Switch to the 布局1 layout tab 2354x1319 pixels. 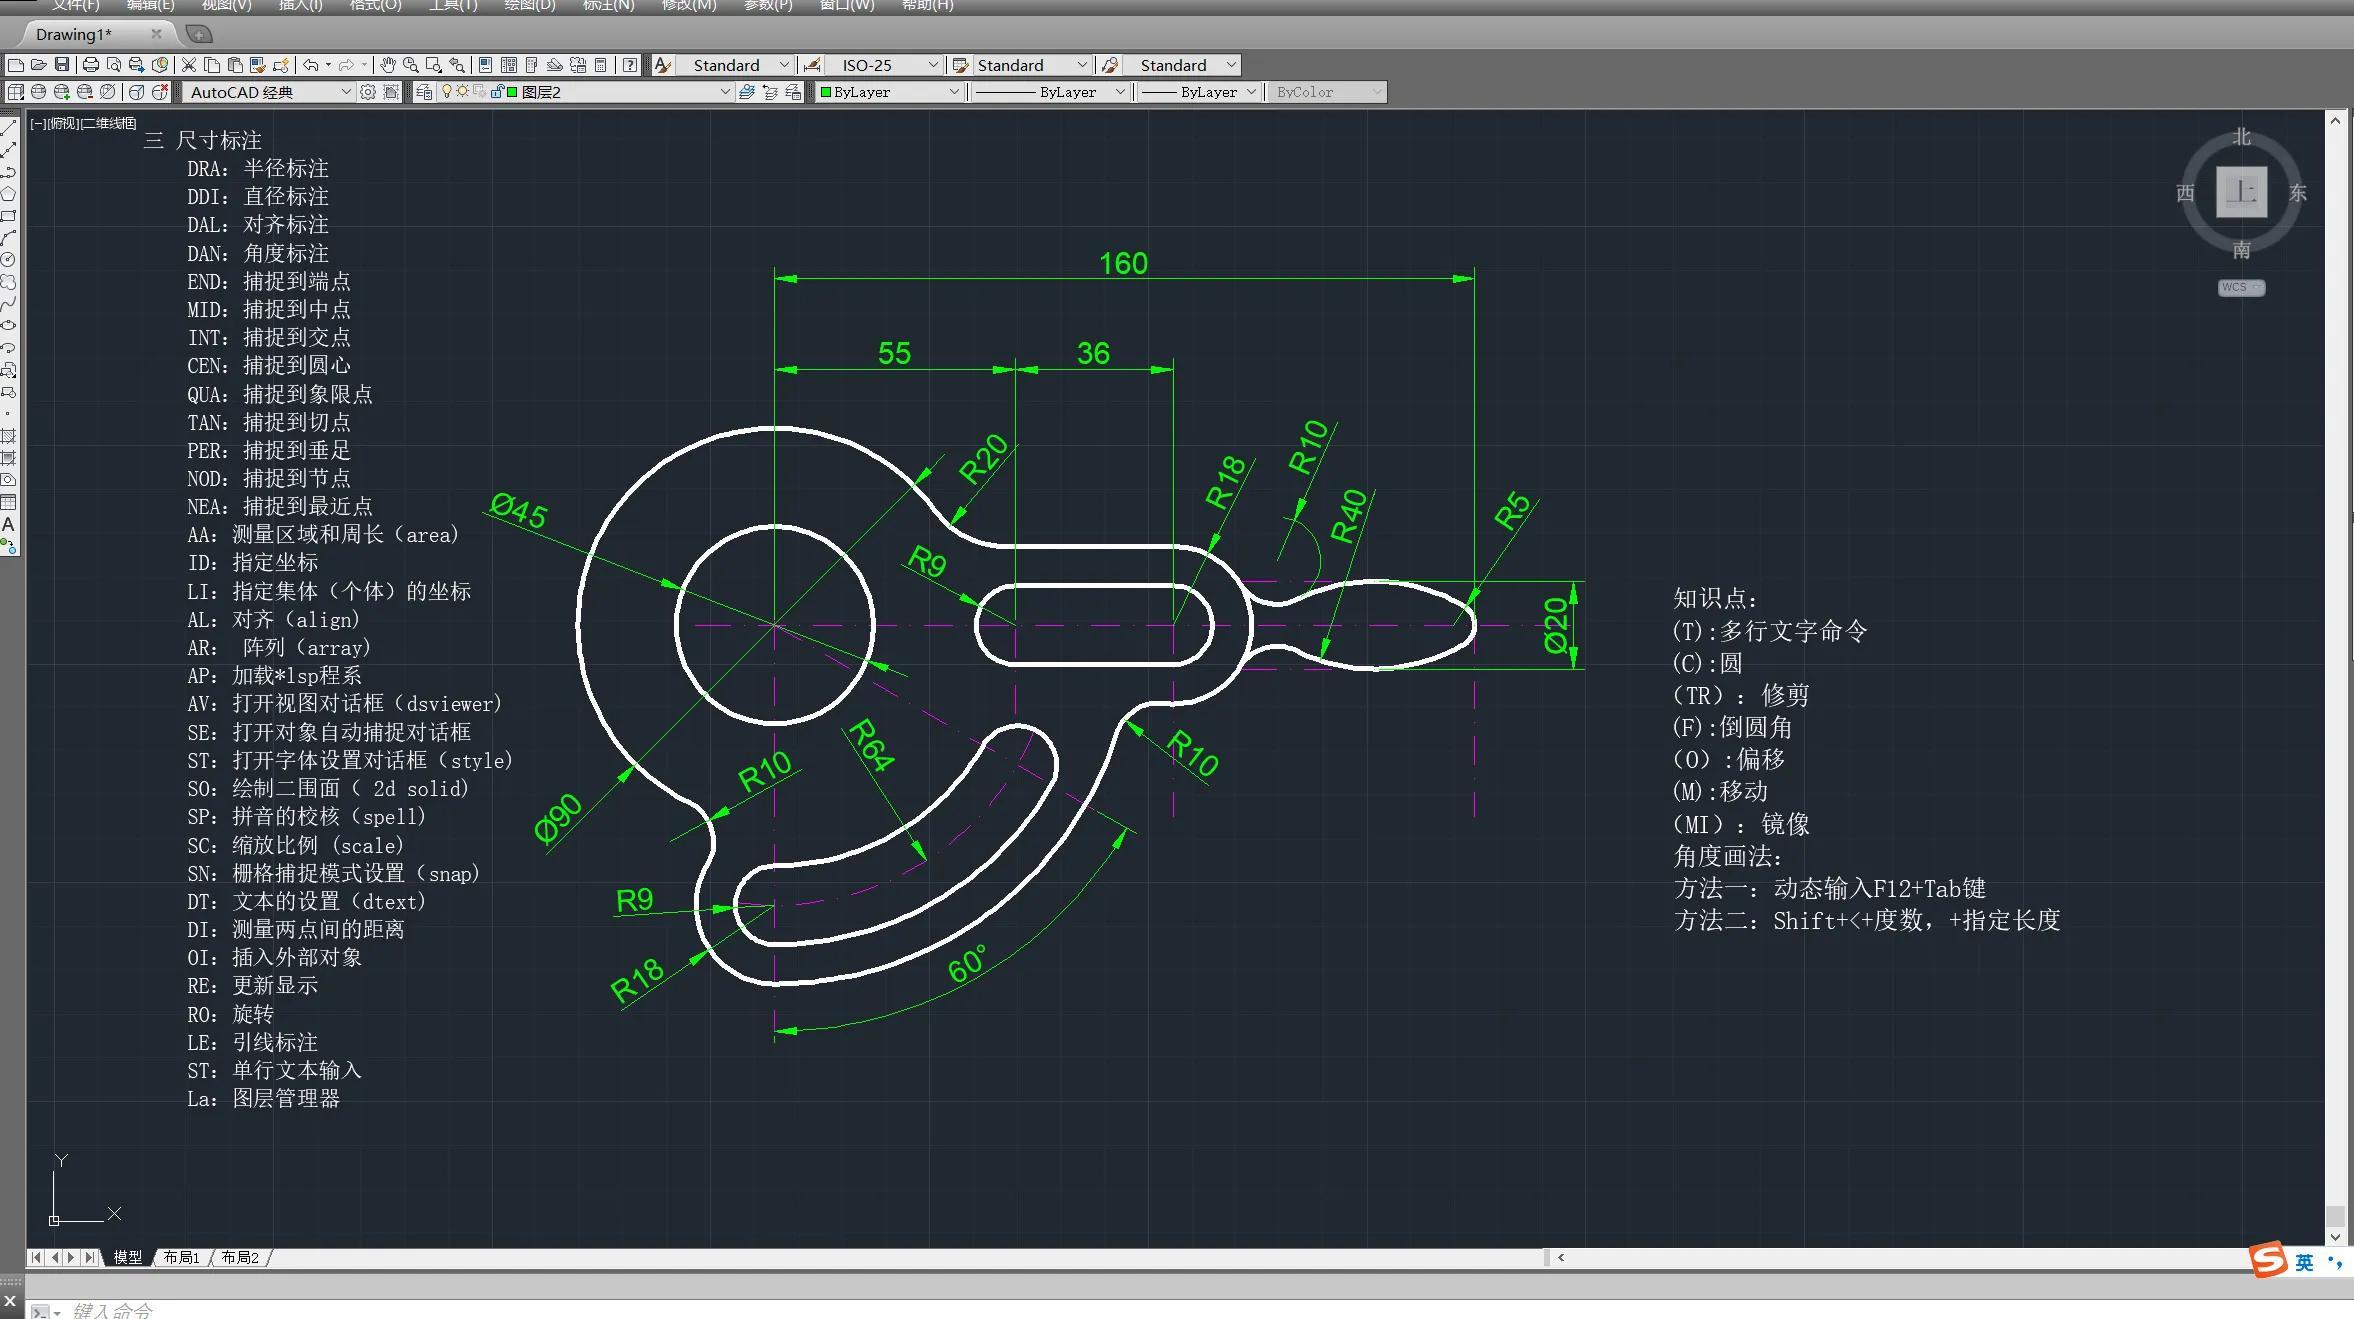tap(182, 1257)
